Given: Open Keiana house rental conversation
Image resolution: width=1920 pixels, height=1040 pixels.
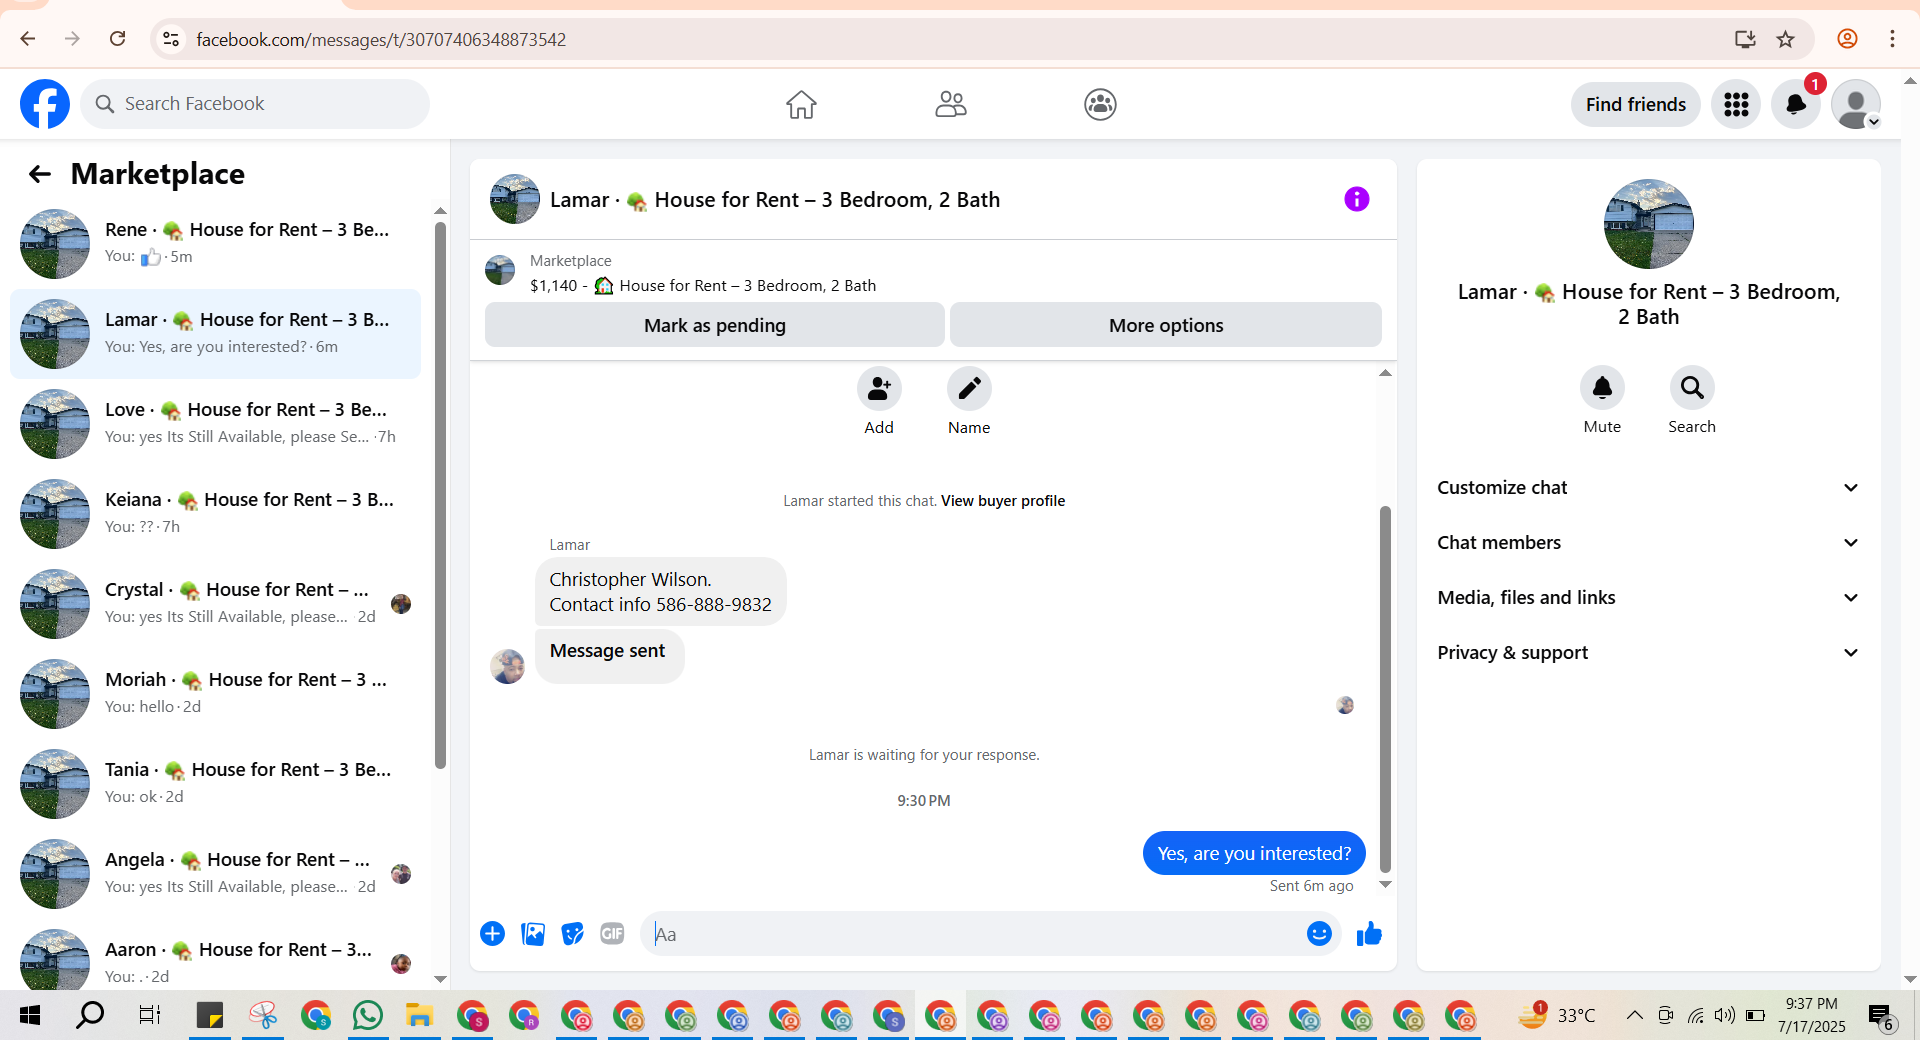Looking at the screenshot, I should click(x=215, y=514).
